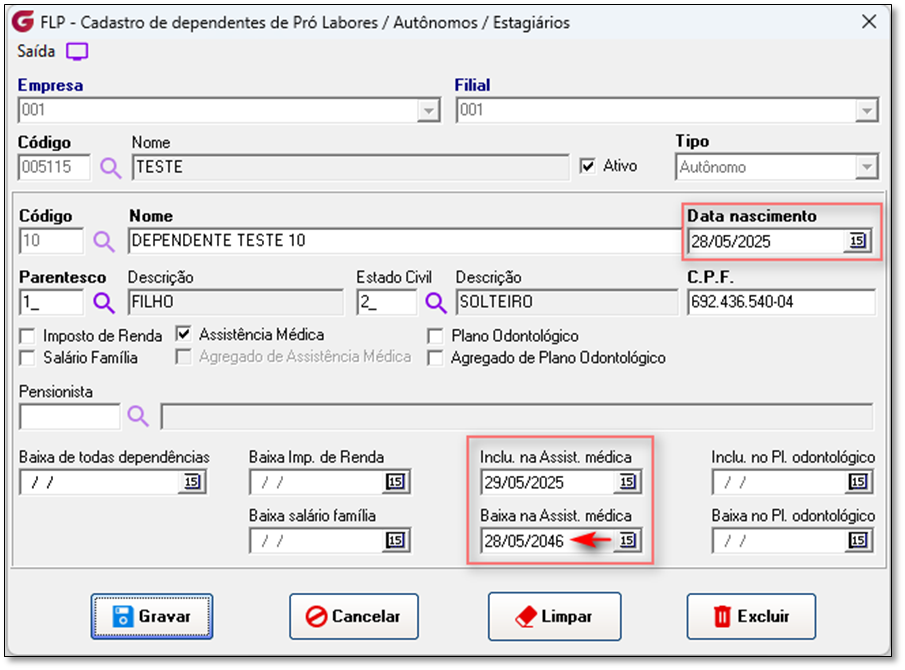The width and height of the screenshot is (905, 670).
Task: Click the Excluir button
Action: 751,616
